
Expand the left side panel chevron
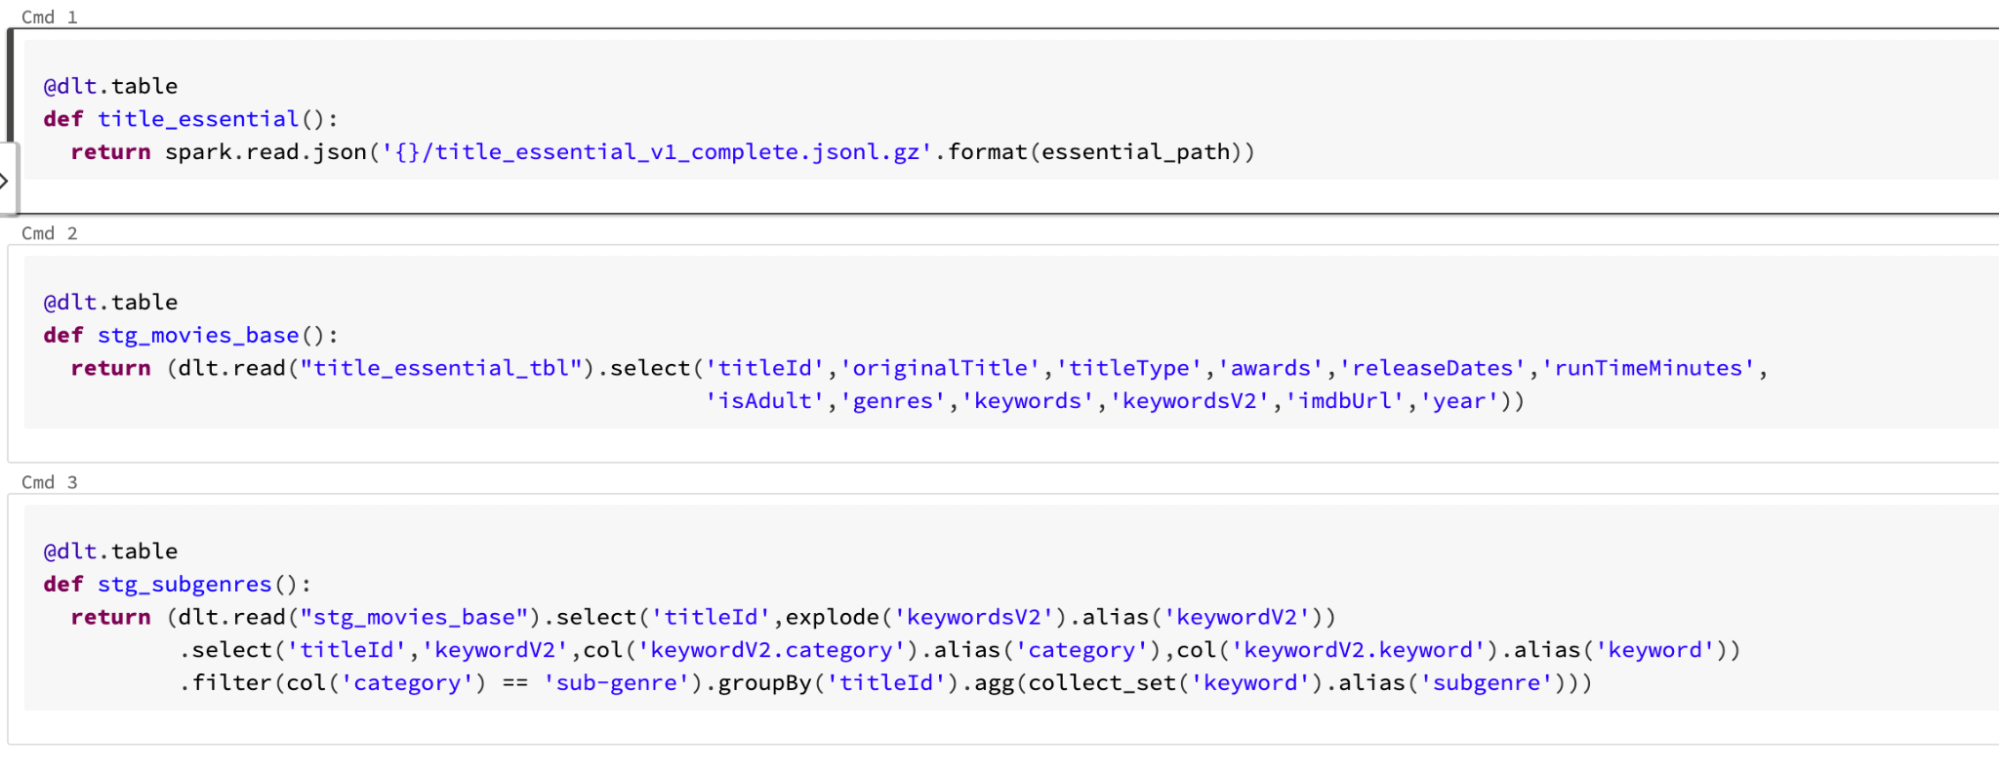coord(5,181)
